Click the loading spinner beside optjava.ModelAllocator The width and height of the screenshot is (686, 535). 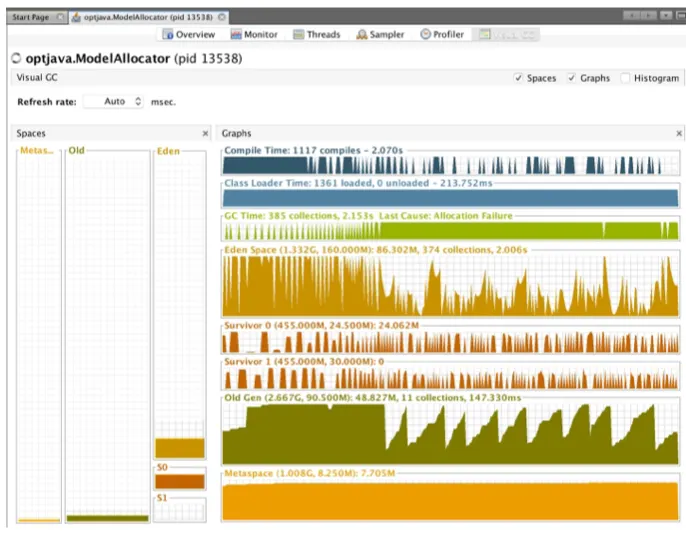16,58
